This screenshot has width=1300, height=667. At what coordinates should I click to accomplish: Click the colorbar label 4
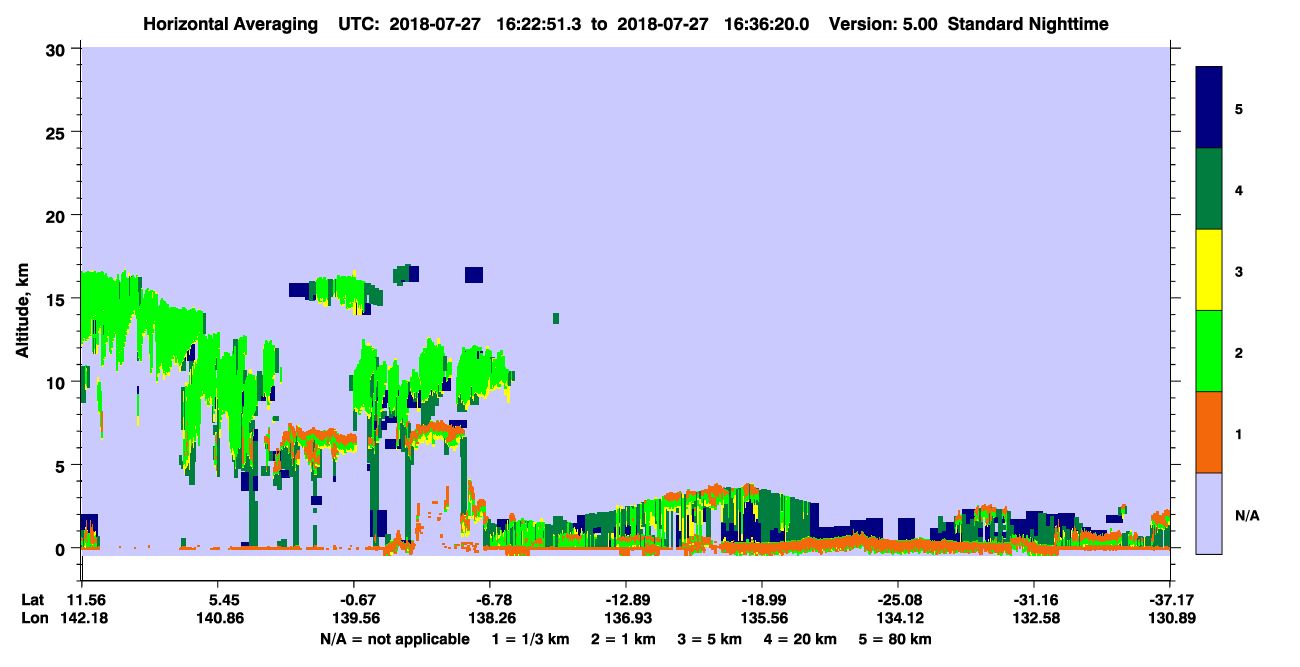(1239, 189)
